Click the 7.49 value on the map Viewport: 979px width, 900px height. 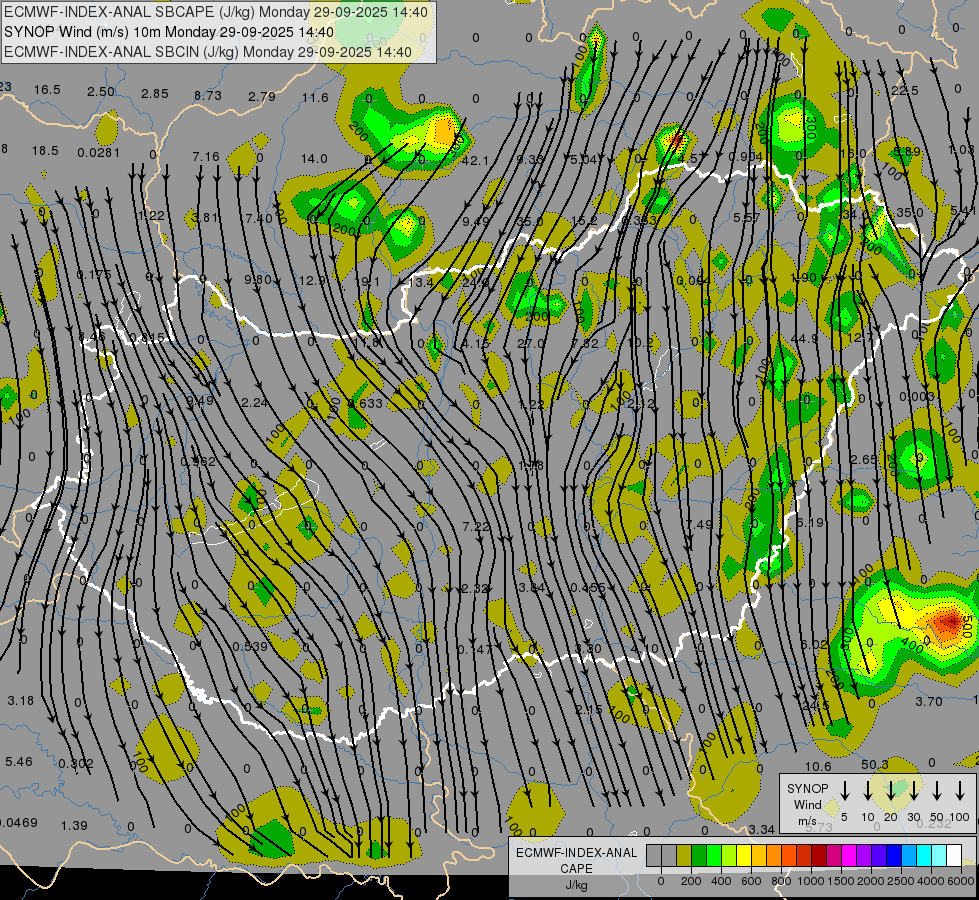[699, 524]
